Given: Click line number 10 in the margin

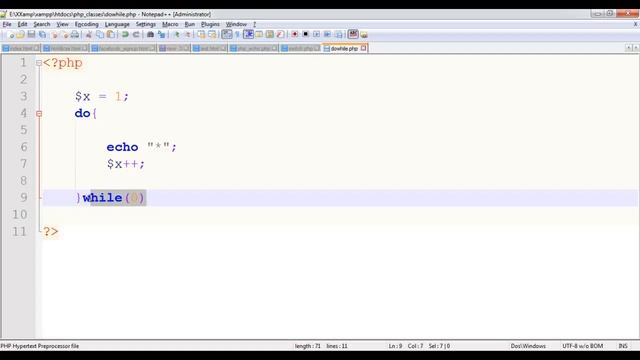Looking at the screenshot, I should 19,215.
